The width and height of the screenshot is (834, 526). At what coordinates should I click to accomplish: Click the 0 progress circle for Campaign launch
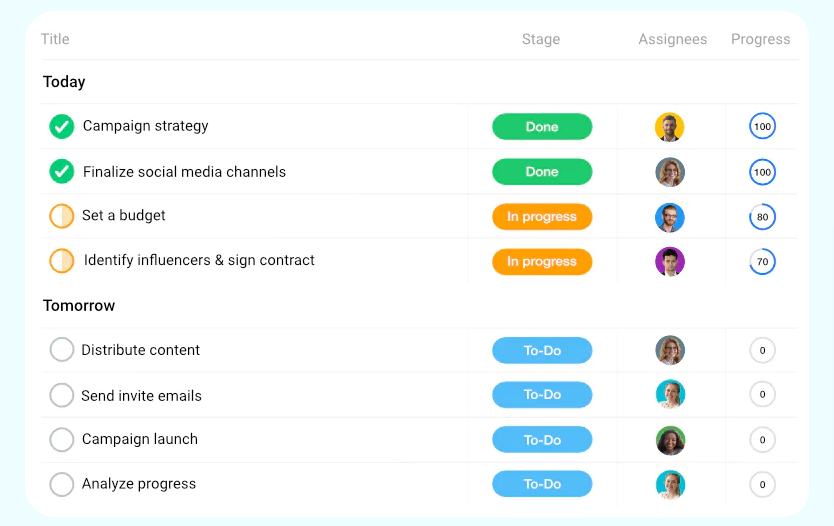(x=762, y=440)
